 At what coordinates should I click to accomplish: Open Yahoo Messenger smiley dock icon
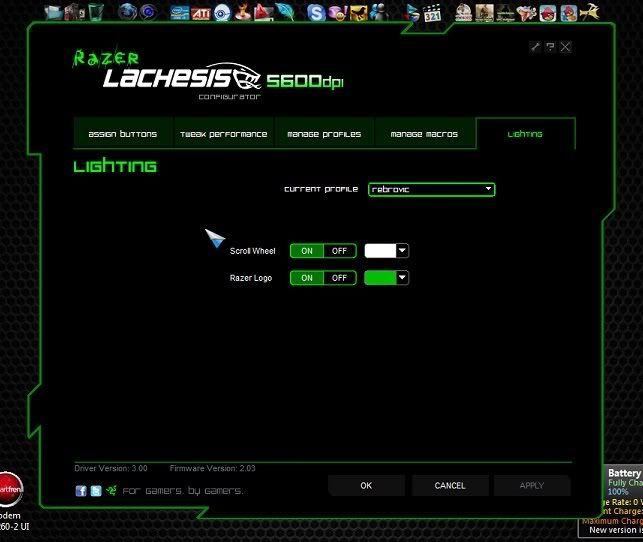[337, 13]
